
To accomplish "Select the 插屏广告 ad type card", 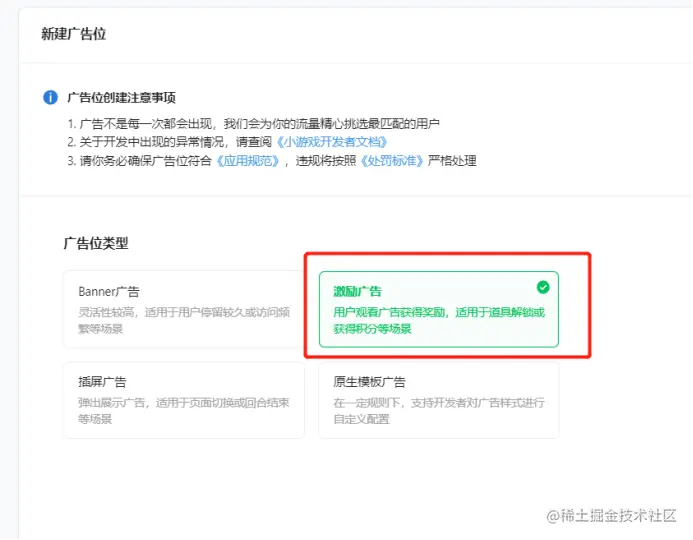I will point(183,400).
